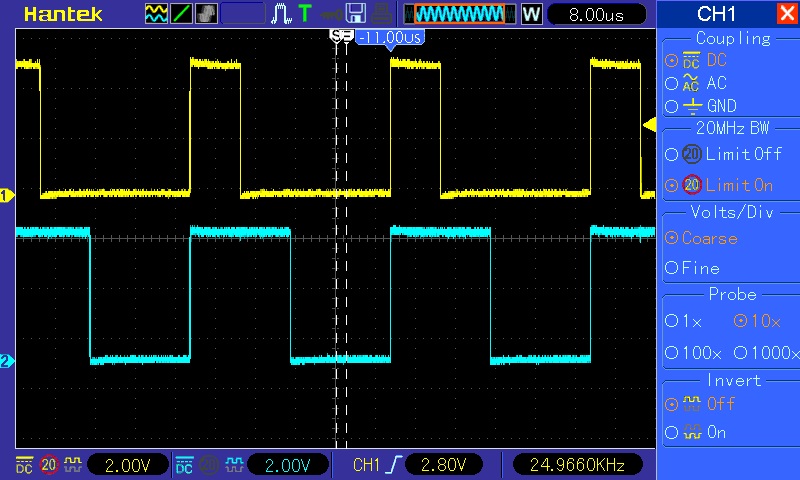Click the waveform memory overview bar
Viewport: 800px width, 480px height.
click(x=460, y=14)
